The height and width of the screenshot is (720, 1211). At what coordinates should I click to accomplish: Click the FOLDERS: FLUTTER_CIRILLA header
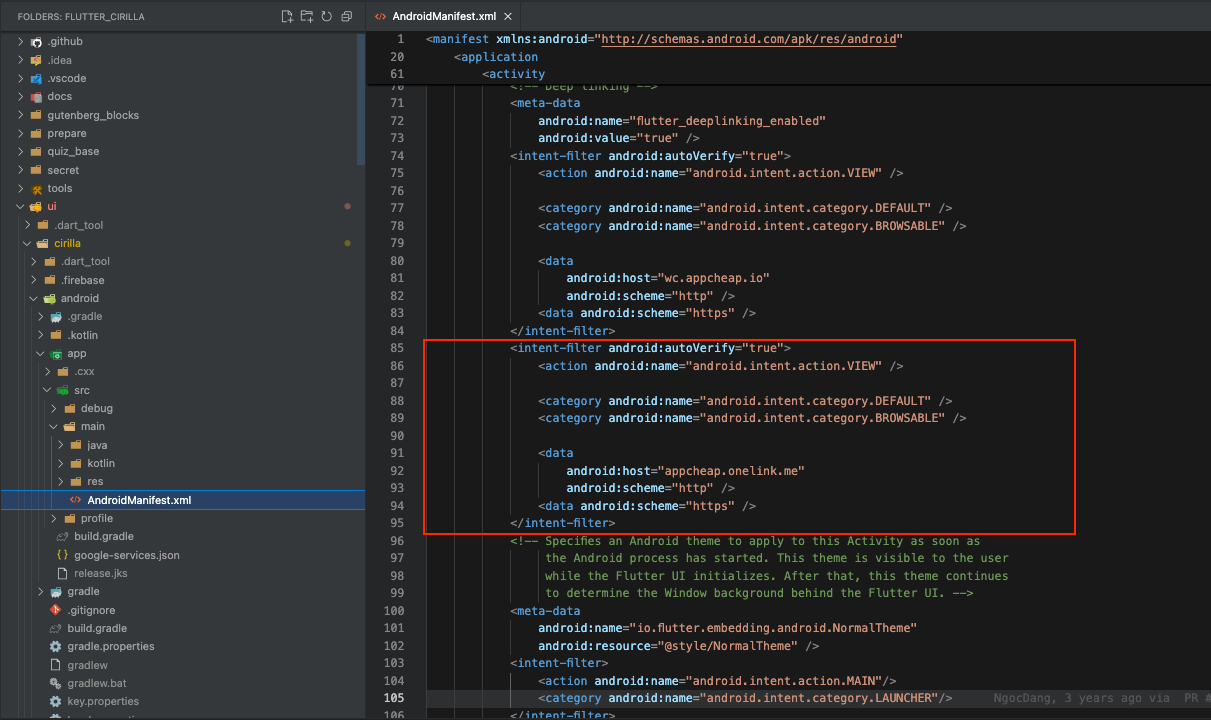[x=79, y=17]
